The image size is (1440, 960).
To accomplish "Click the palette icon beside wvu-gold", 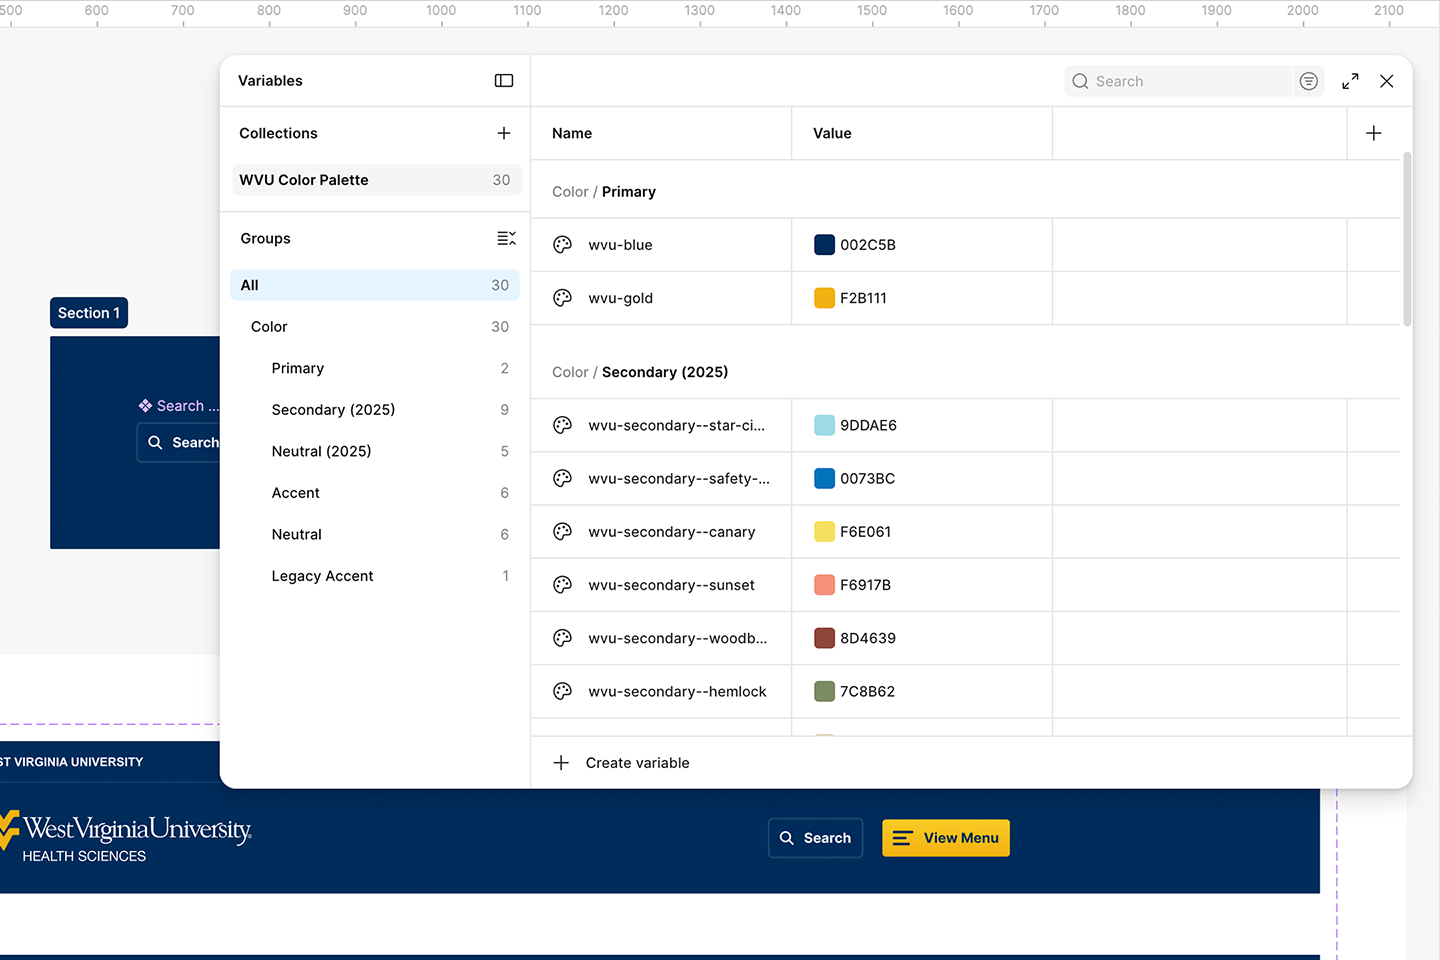I will coord(563,298).
